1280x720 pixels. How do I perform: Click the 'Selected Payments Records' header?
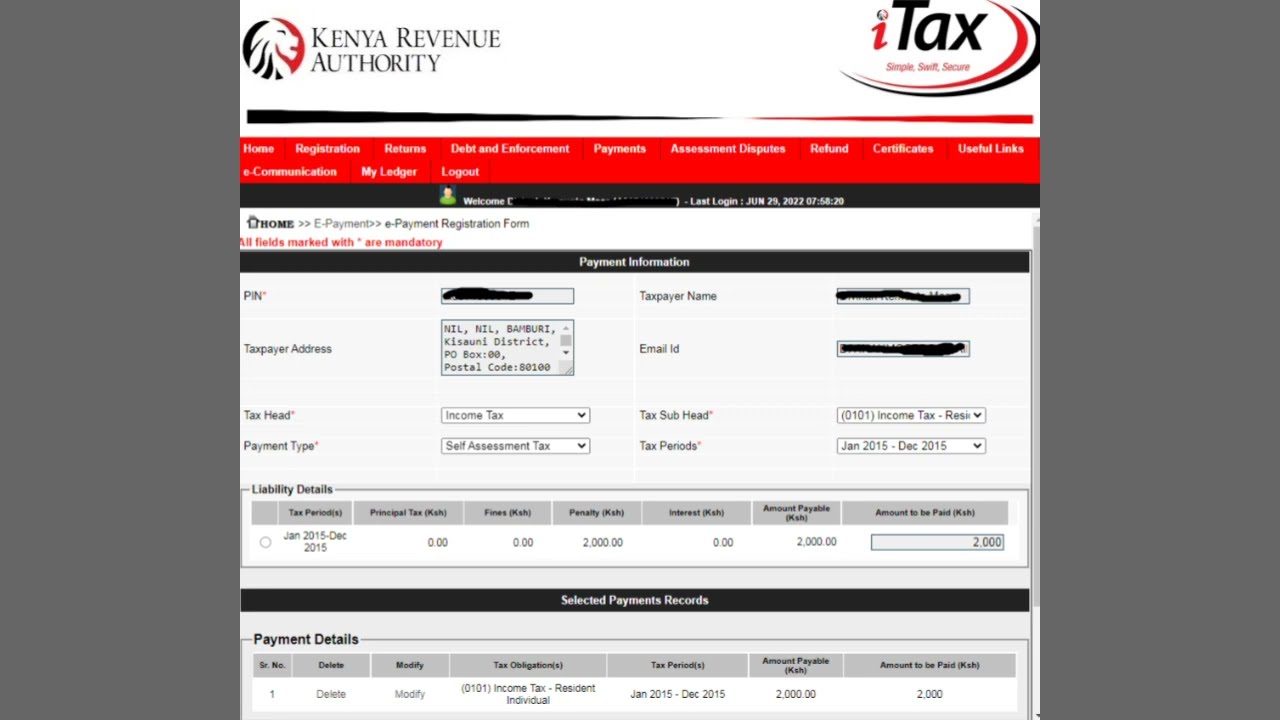pyautogui.click(x=634, y=600)
